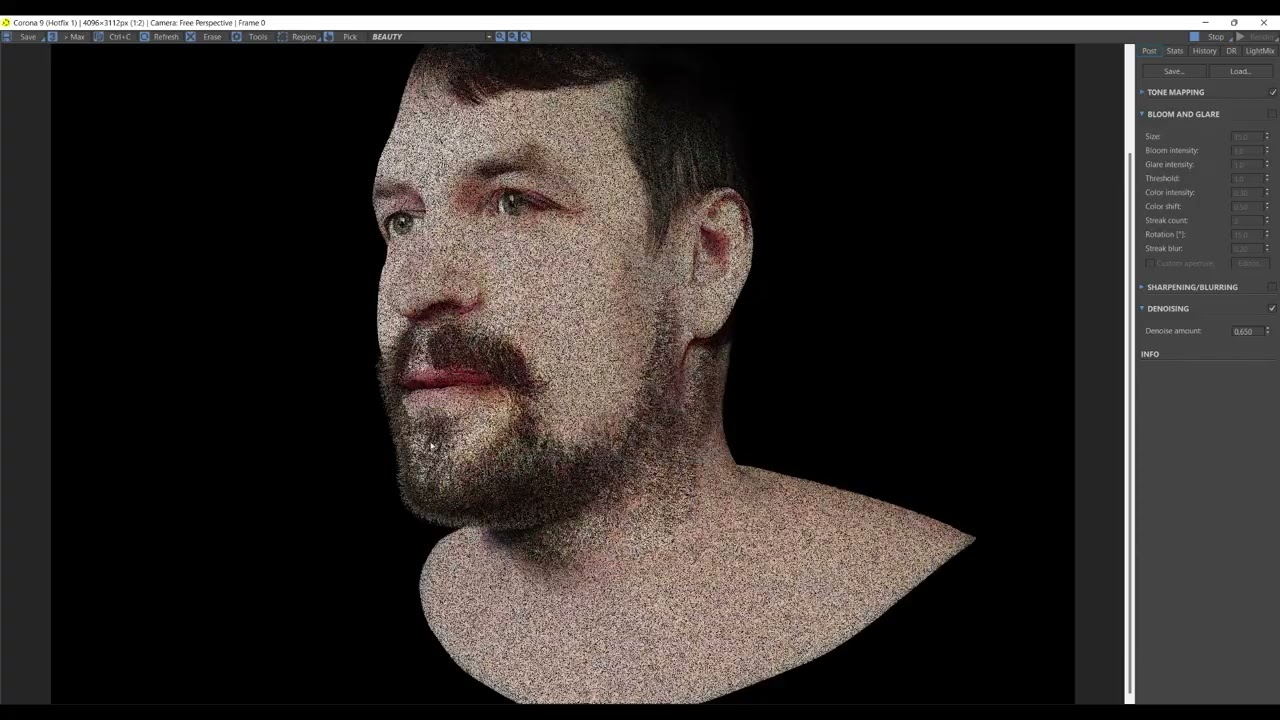Click the middle zoom magnifier icon
Screen dimensions: 1280x720
(x=513, y=37)
